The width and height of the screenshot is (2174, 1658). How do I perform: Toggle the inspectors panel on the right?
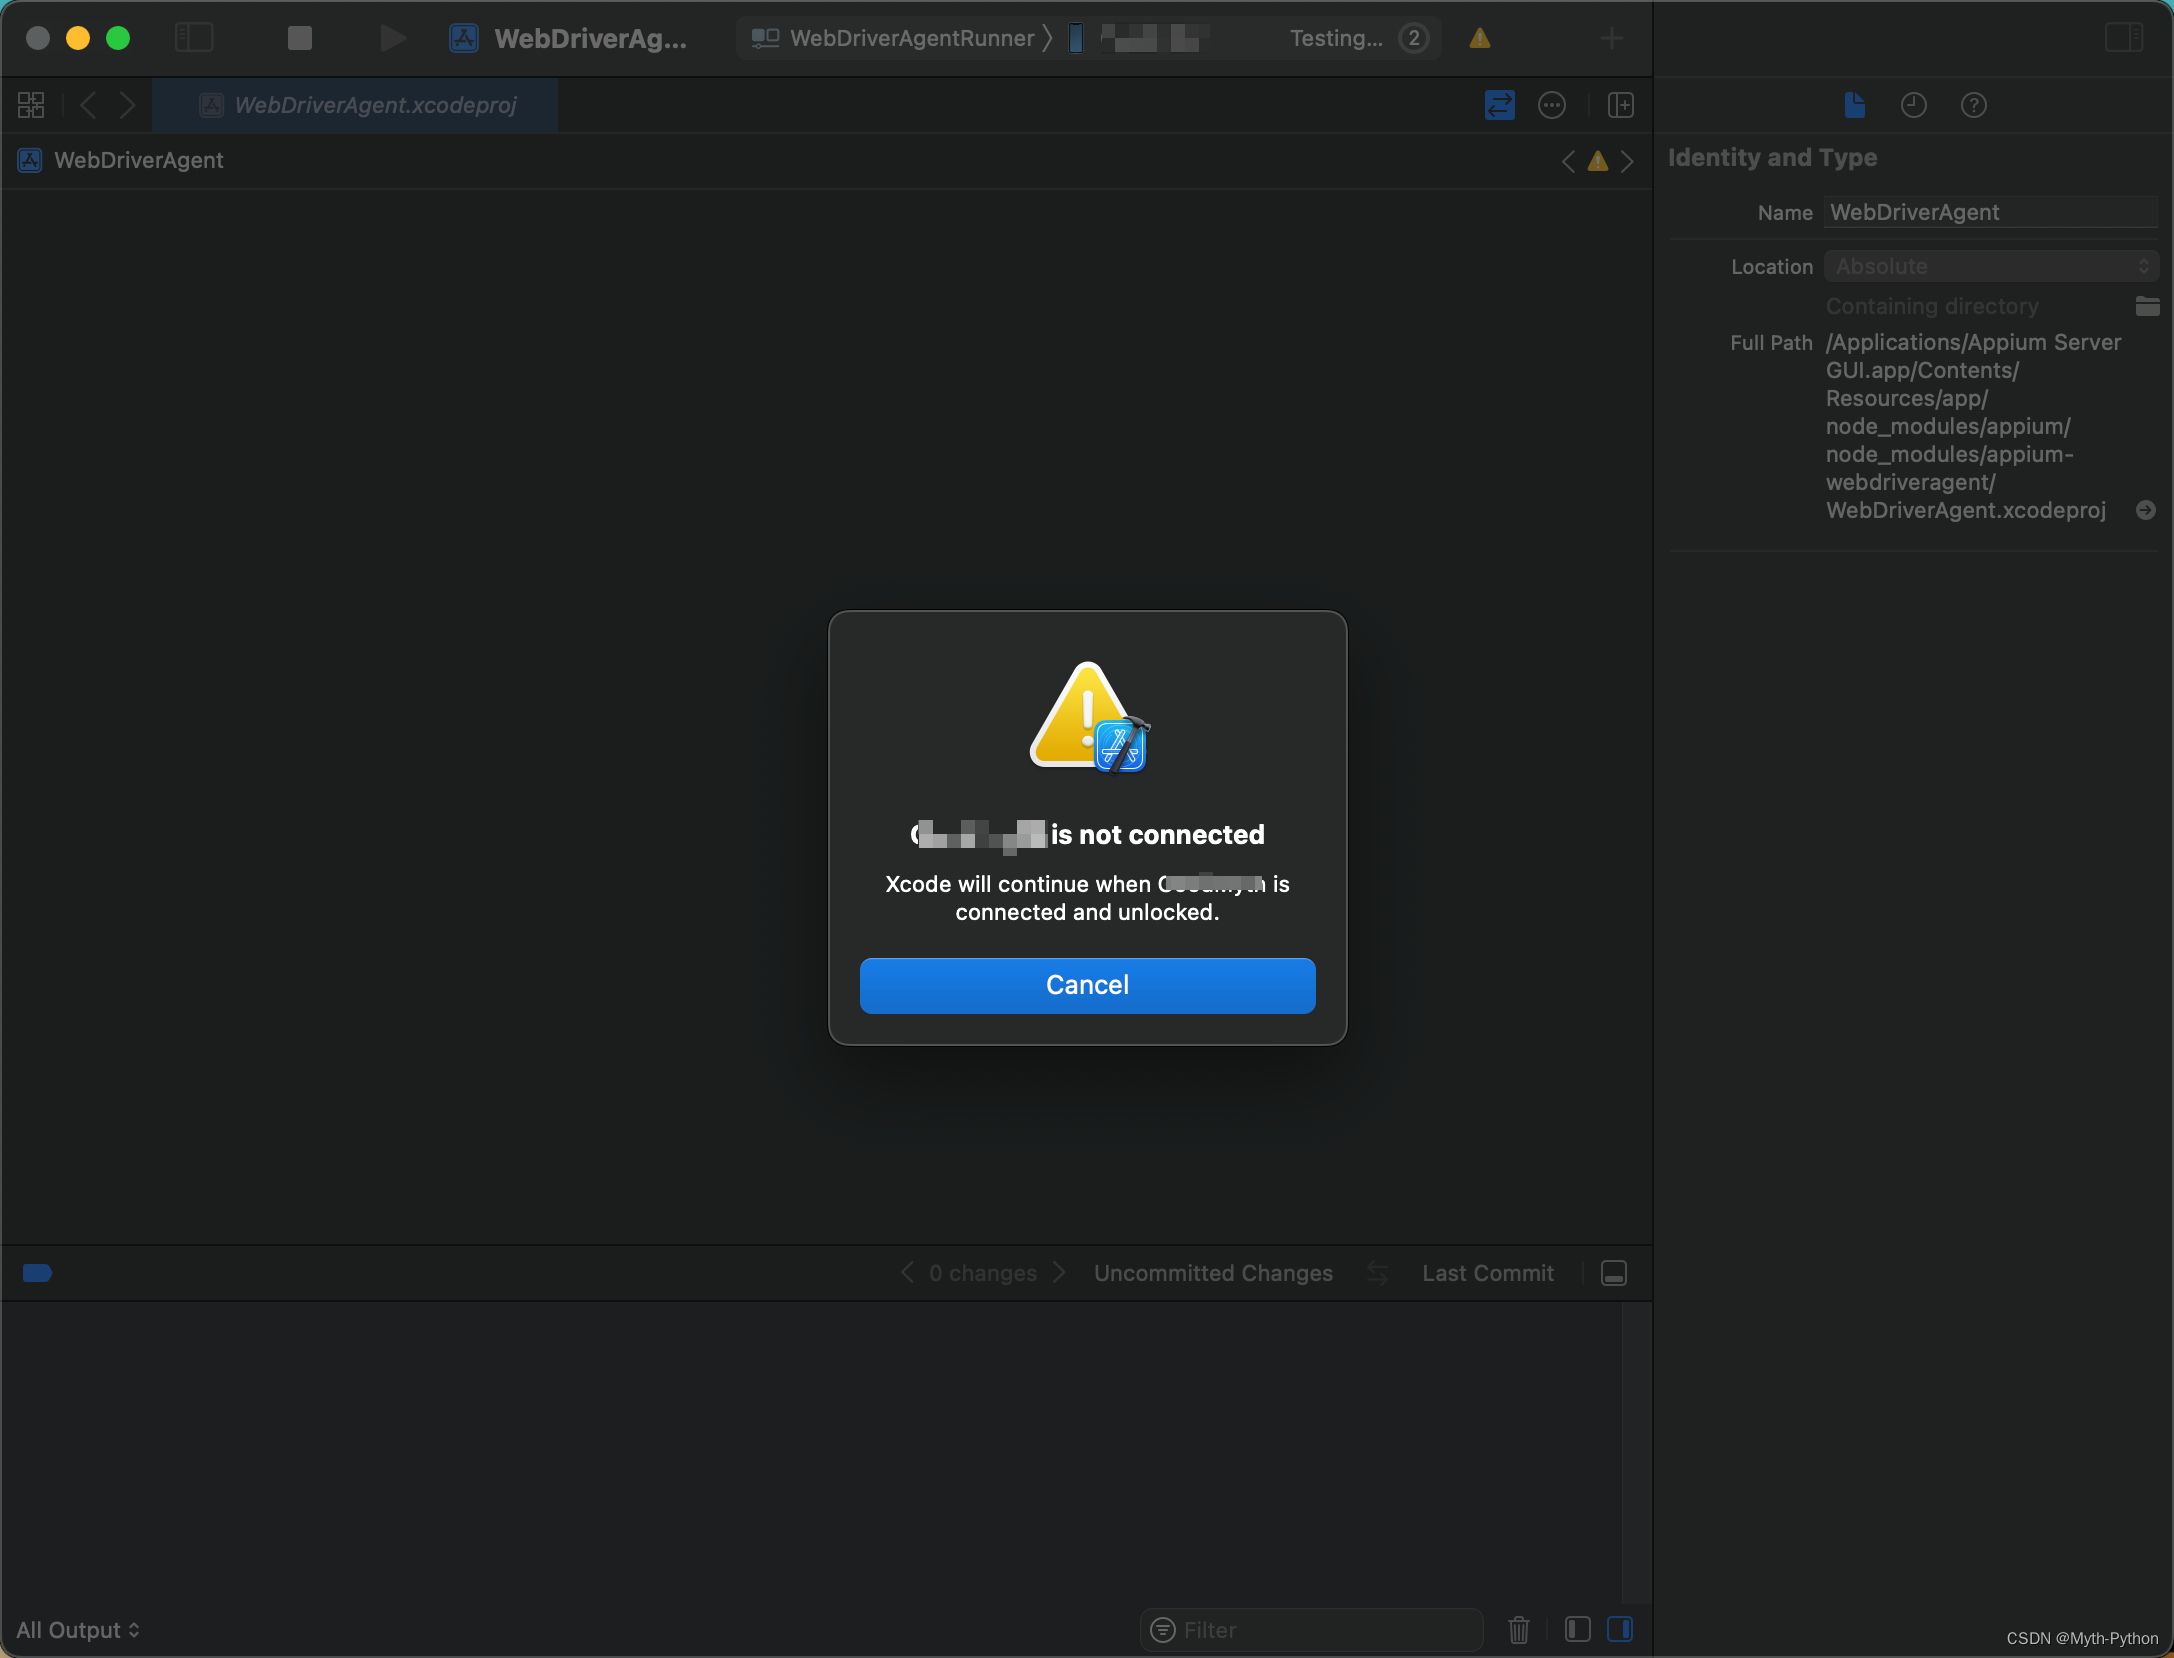[x=2123, y=38]
